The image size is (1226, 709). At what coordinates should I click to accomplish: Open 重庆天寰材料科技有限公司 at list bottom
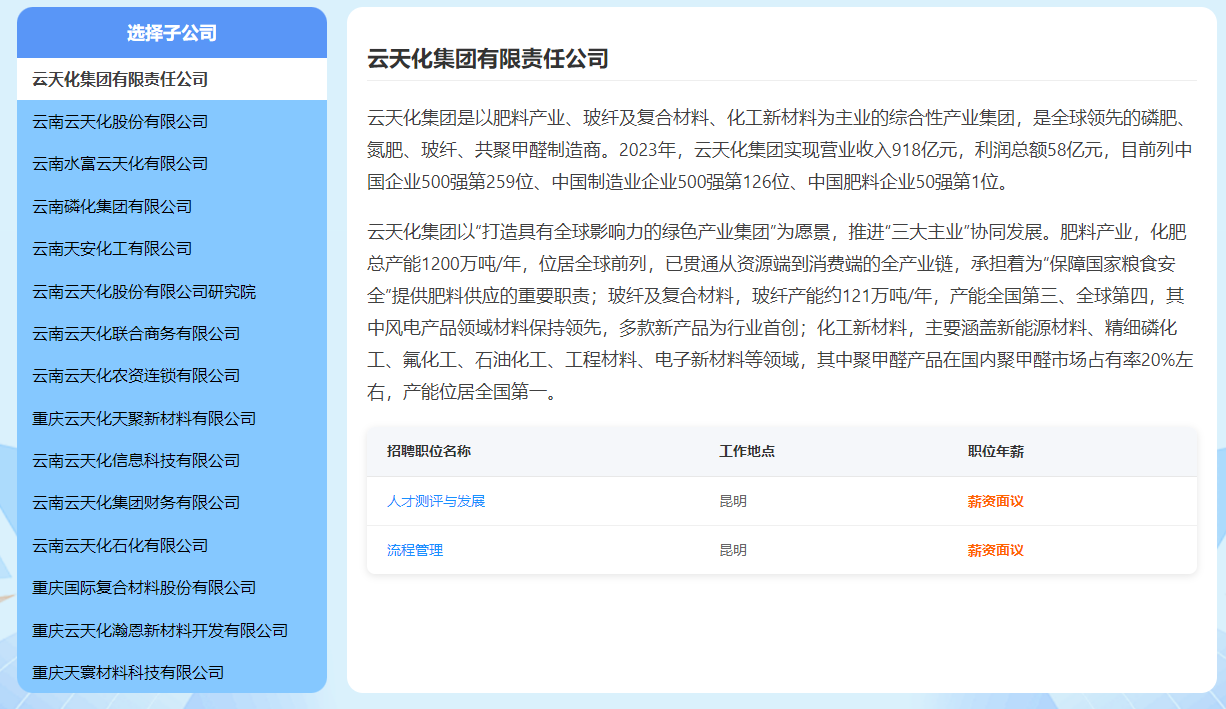pyautogui.click(x=128, y=673)
